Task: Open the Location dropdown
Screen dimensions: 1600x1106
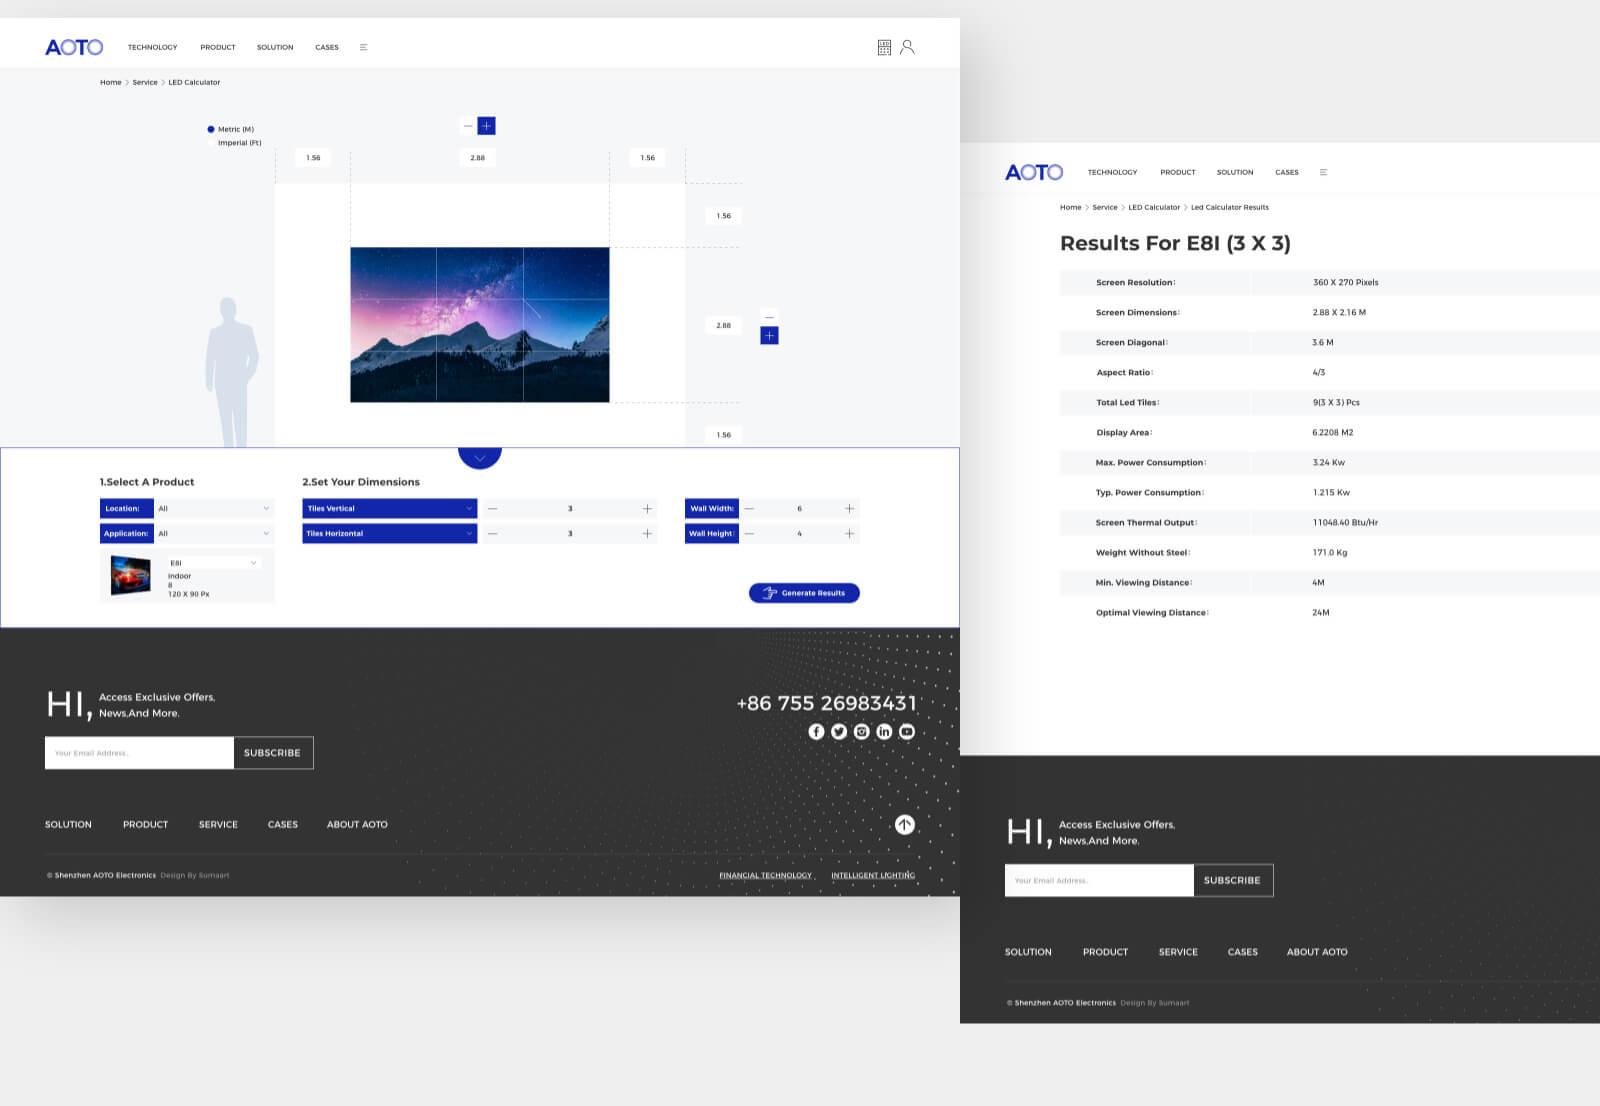Action: click(214, 509)
